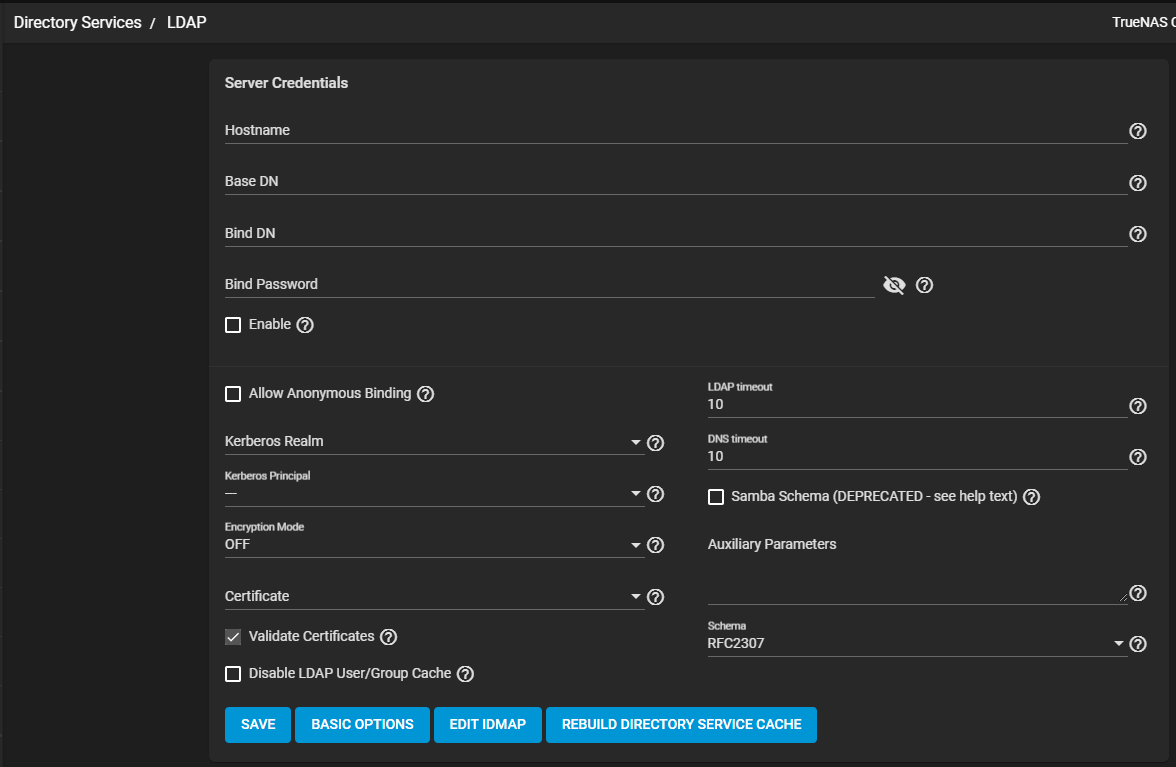The height and width of the screenshot is (767, 1176).
Task: Tick the Disable LDAP User/Group Cache checkbox
Action: [233, 674]
